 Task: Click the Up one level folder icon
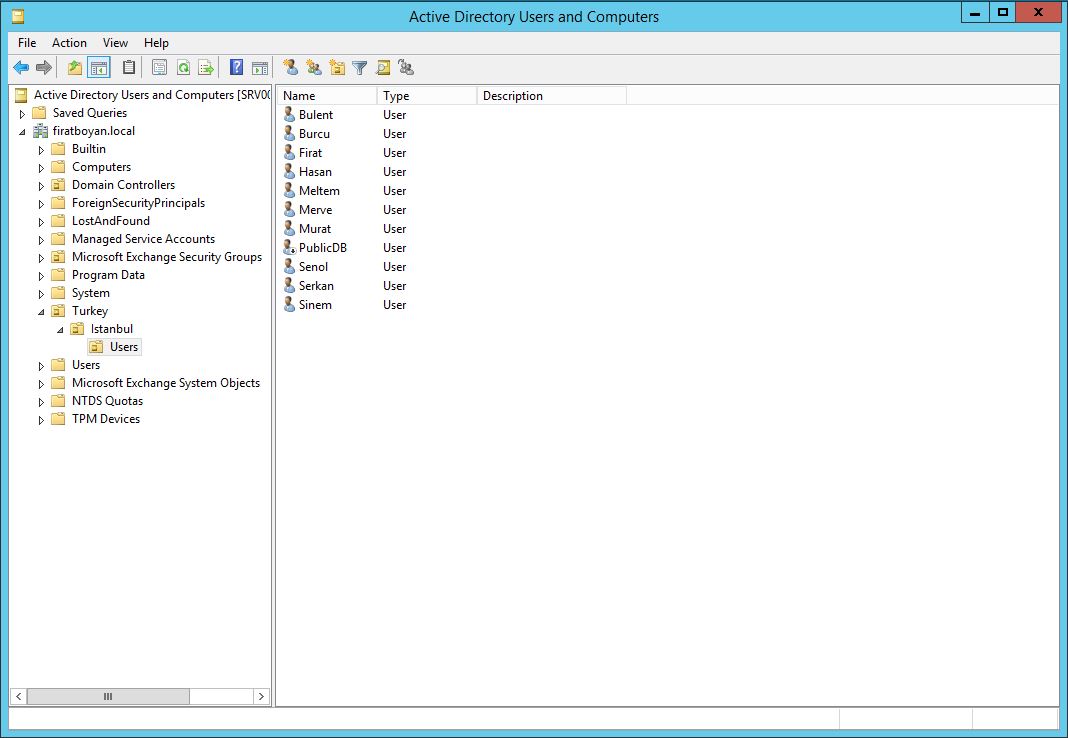(75, 68)
